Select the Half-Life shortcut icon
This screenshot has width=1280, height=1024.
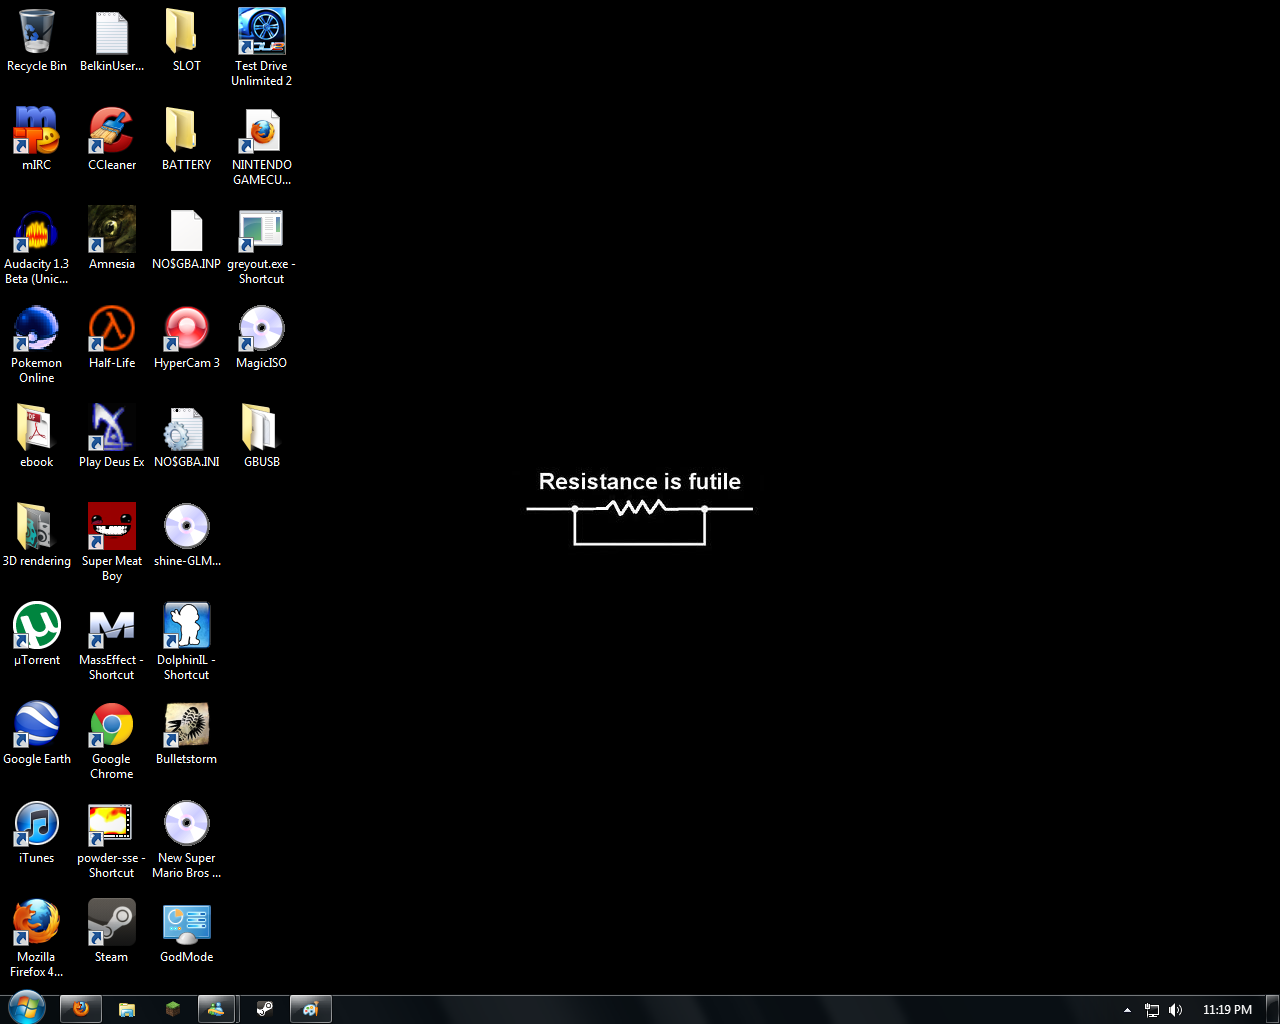111,329
